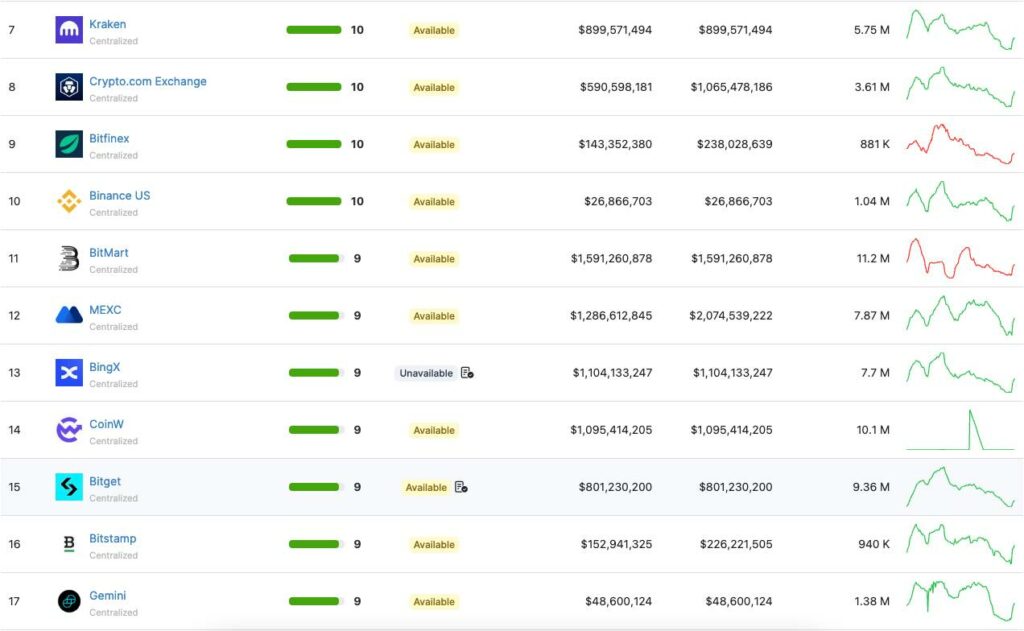Open the Binance US exchange link
This screenshot has height=631, width=1024.
click(120, 195)
